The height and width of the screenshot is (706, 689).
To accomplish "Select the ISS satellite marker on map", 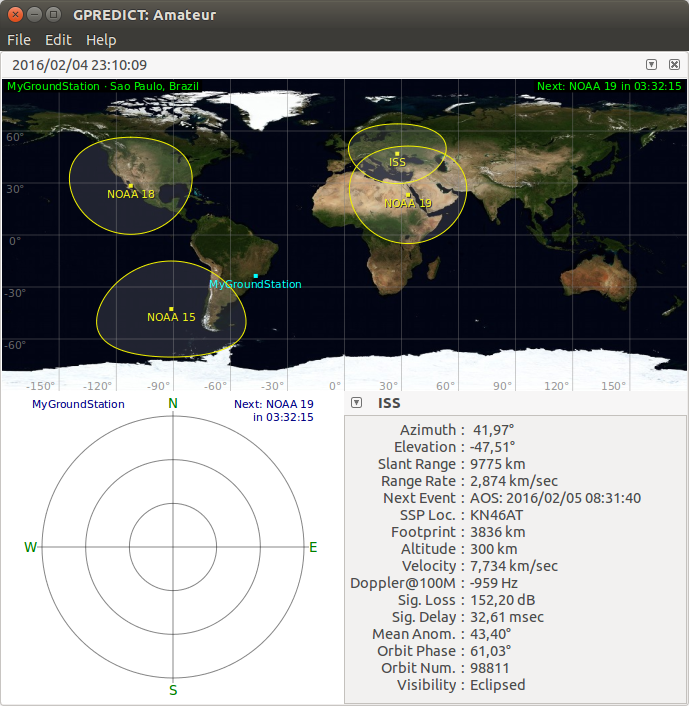I will point(397,154).
